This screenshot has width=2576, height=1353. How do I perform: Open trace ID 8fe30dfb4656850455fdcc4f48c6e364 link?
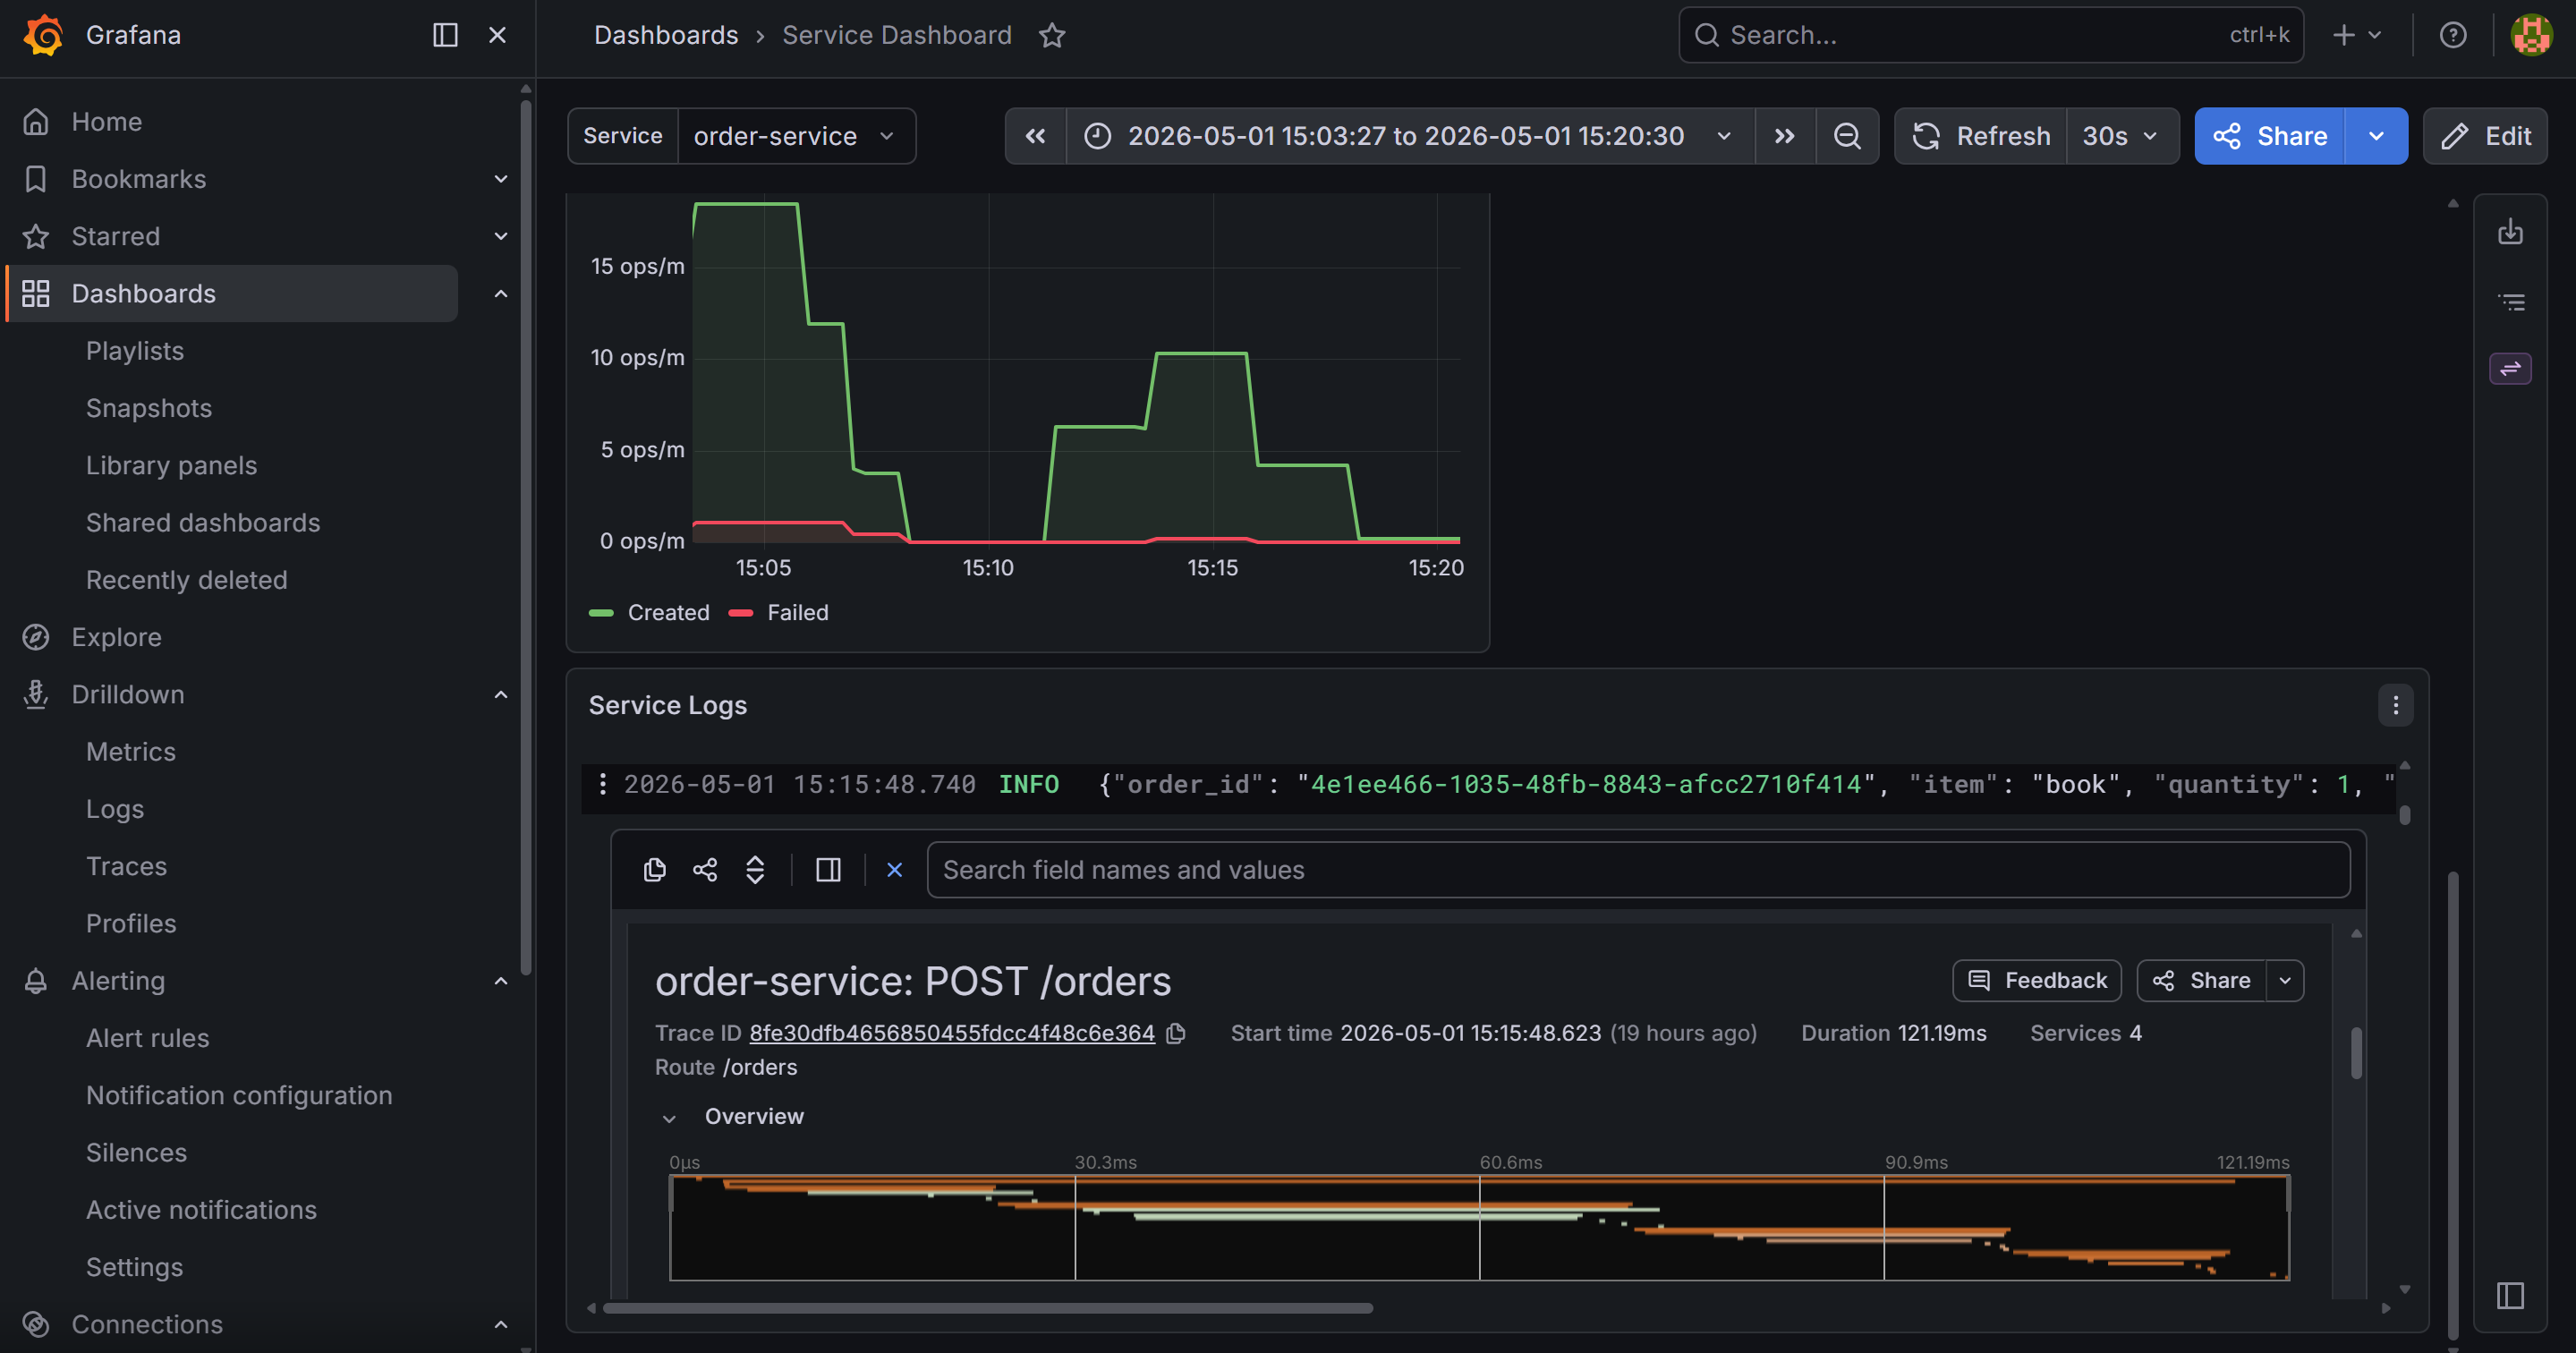(x=952, y=1033)
